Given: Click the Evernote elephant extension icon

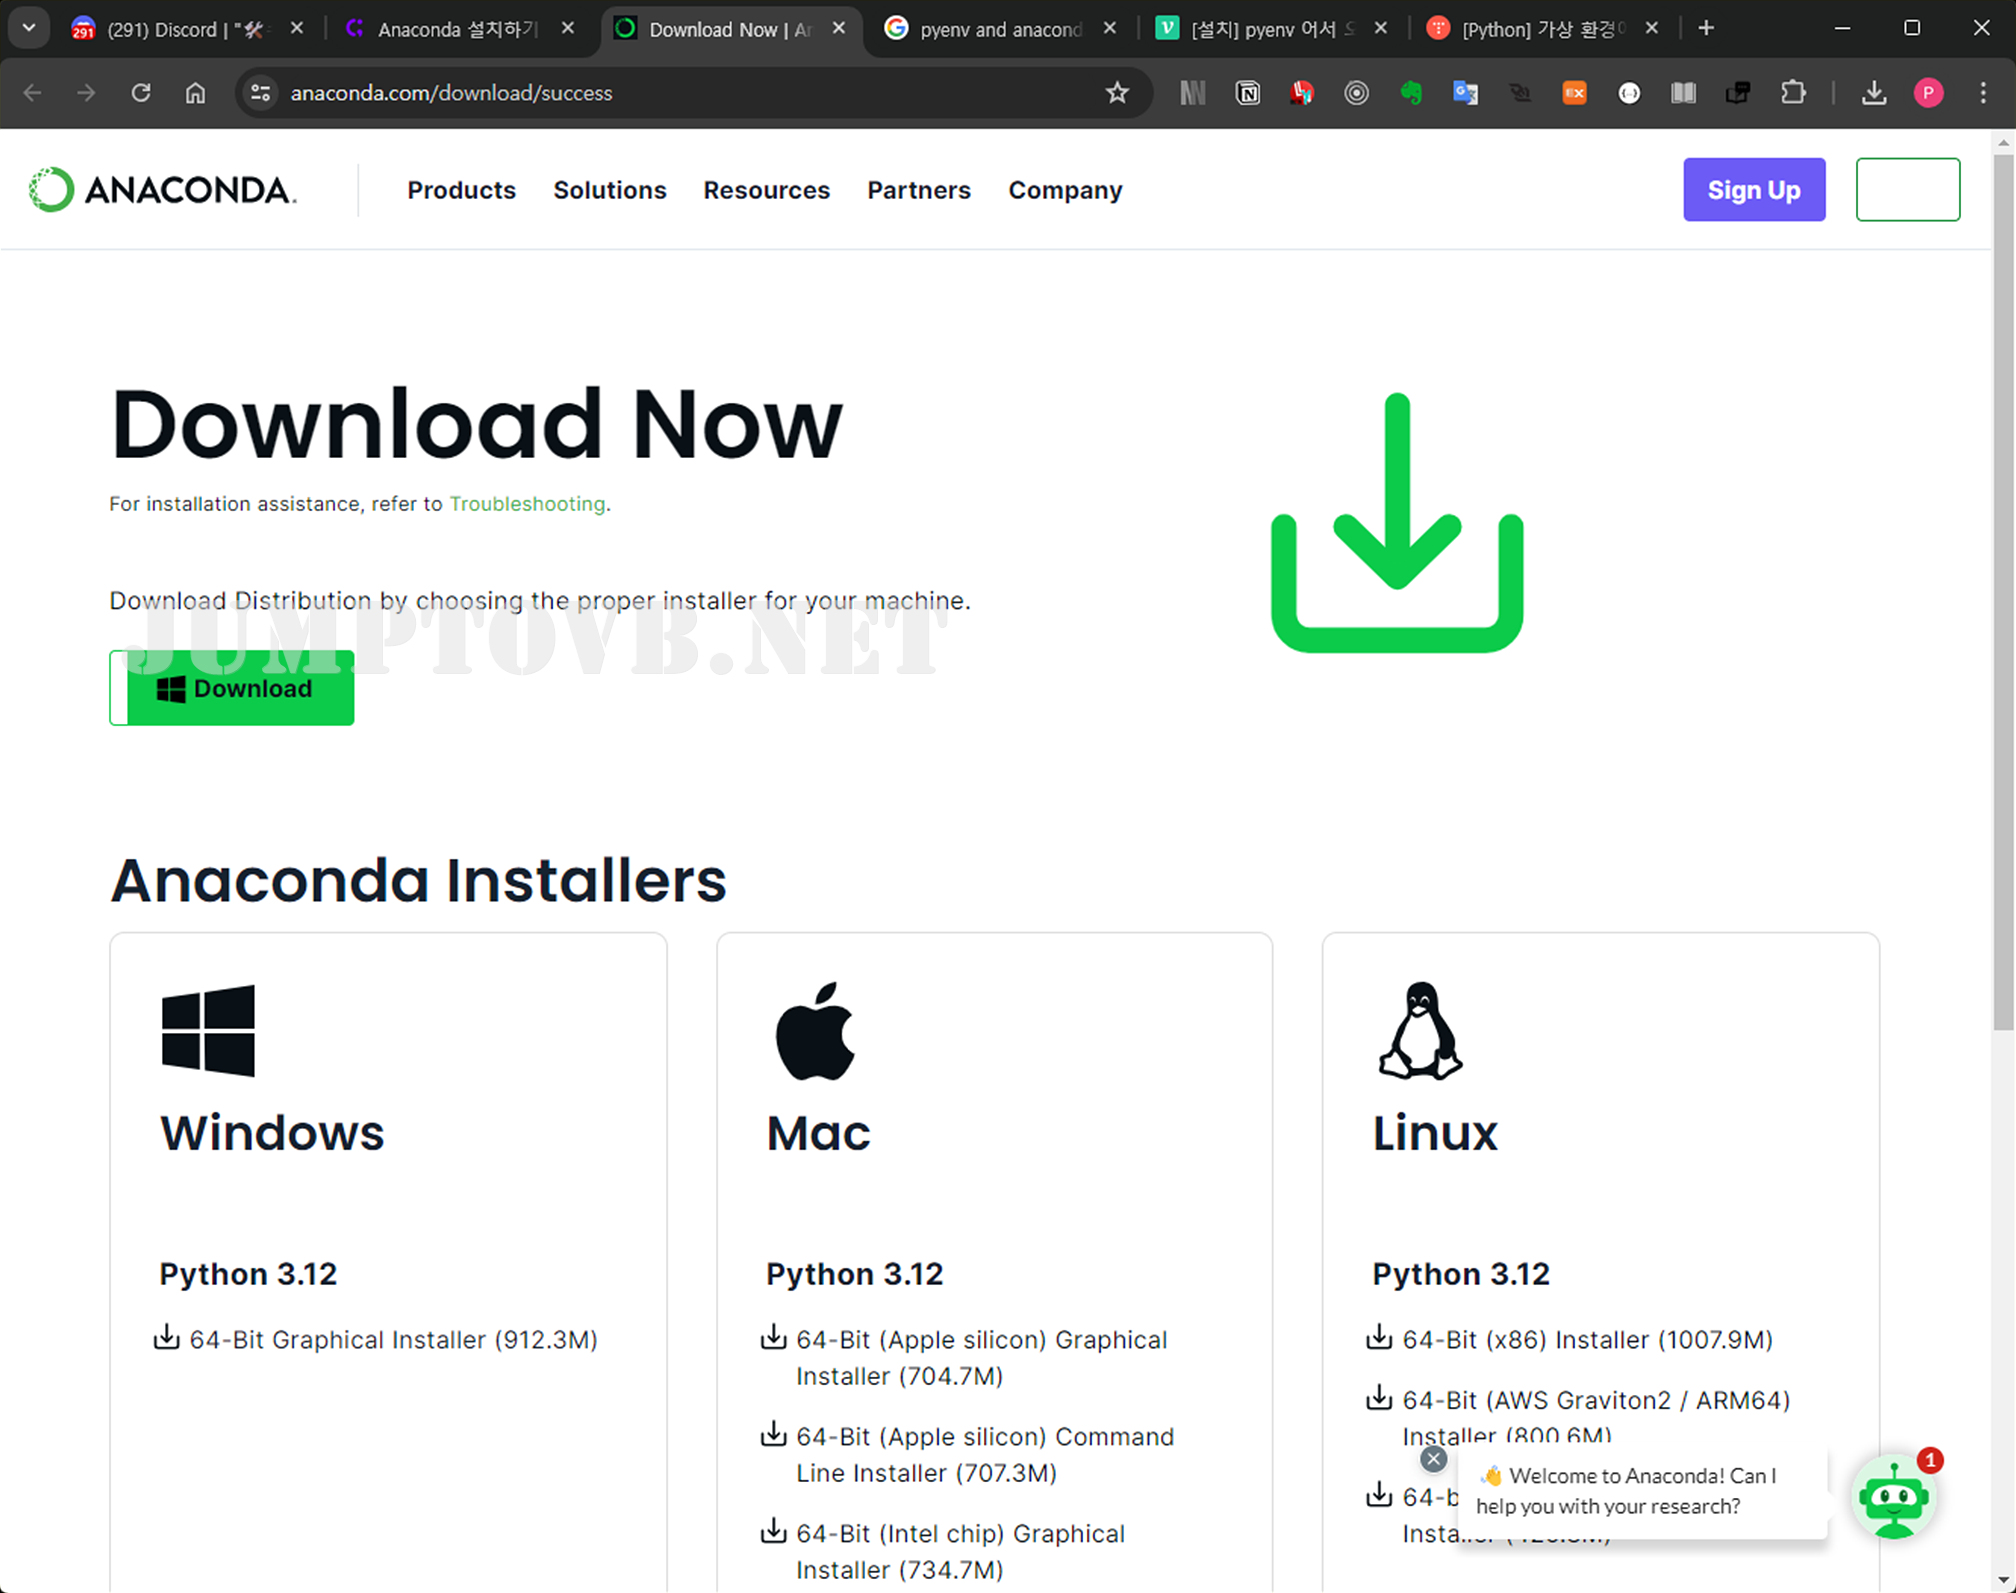Looking at the screenshot, I should coord(1411,93).
